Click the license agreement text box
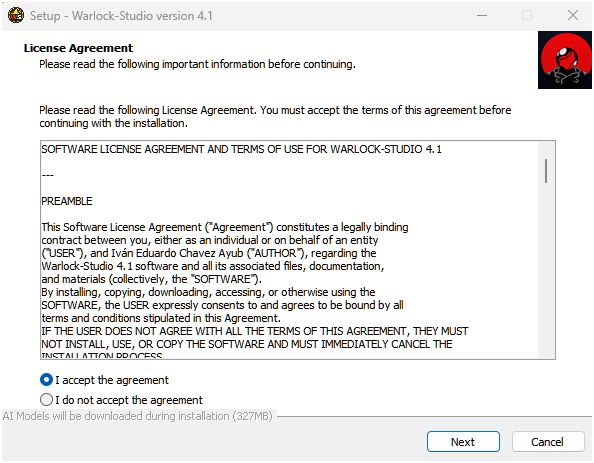 coord(297,250)
